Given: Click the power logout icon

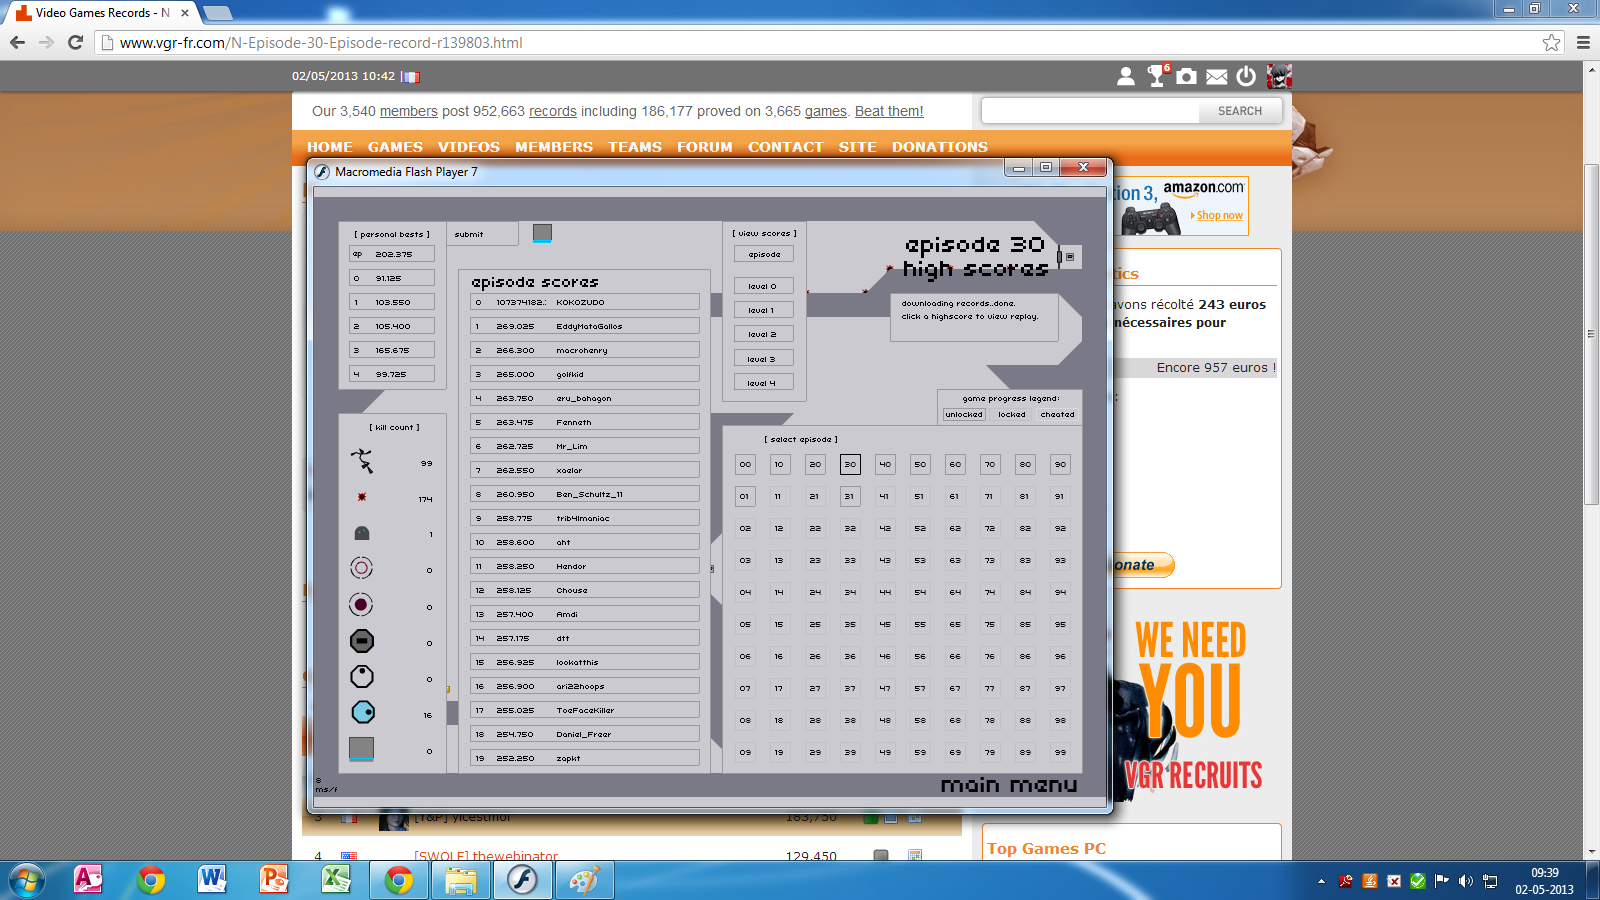Looking at the screenshot, I should pos(1246,76).
